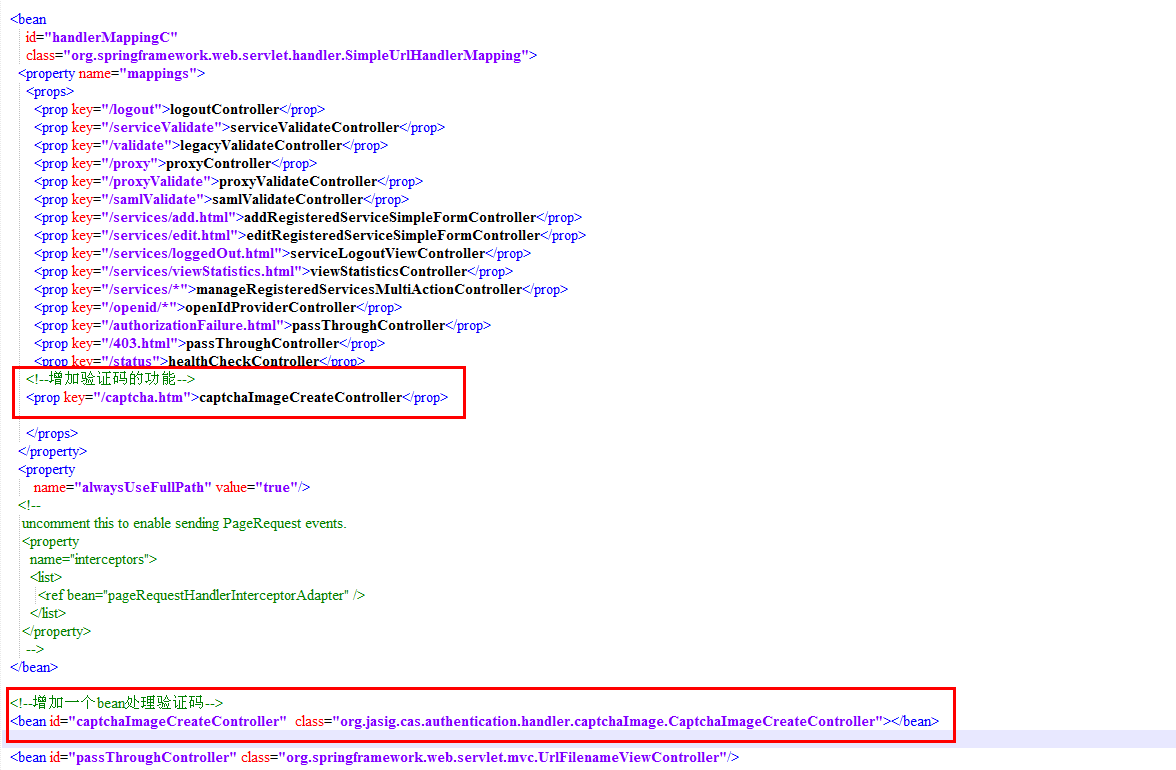Click the "/services/loggedOut.html" key value
1176x770 pixels.
(193, 253)
